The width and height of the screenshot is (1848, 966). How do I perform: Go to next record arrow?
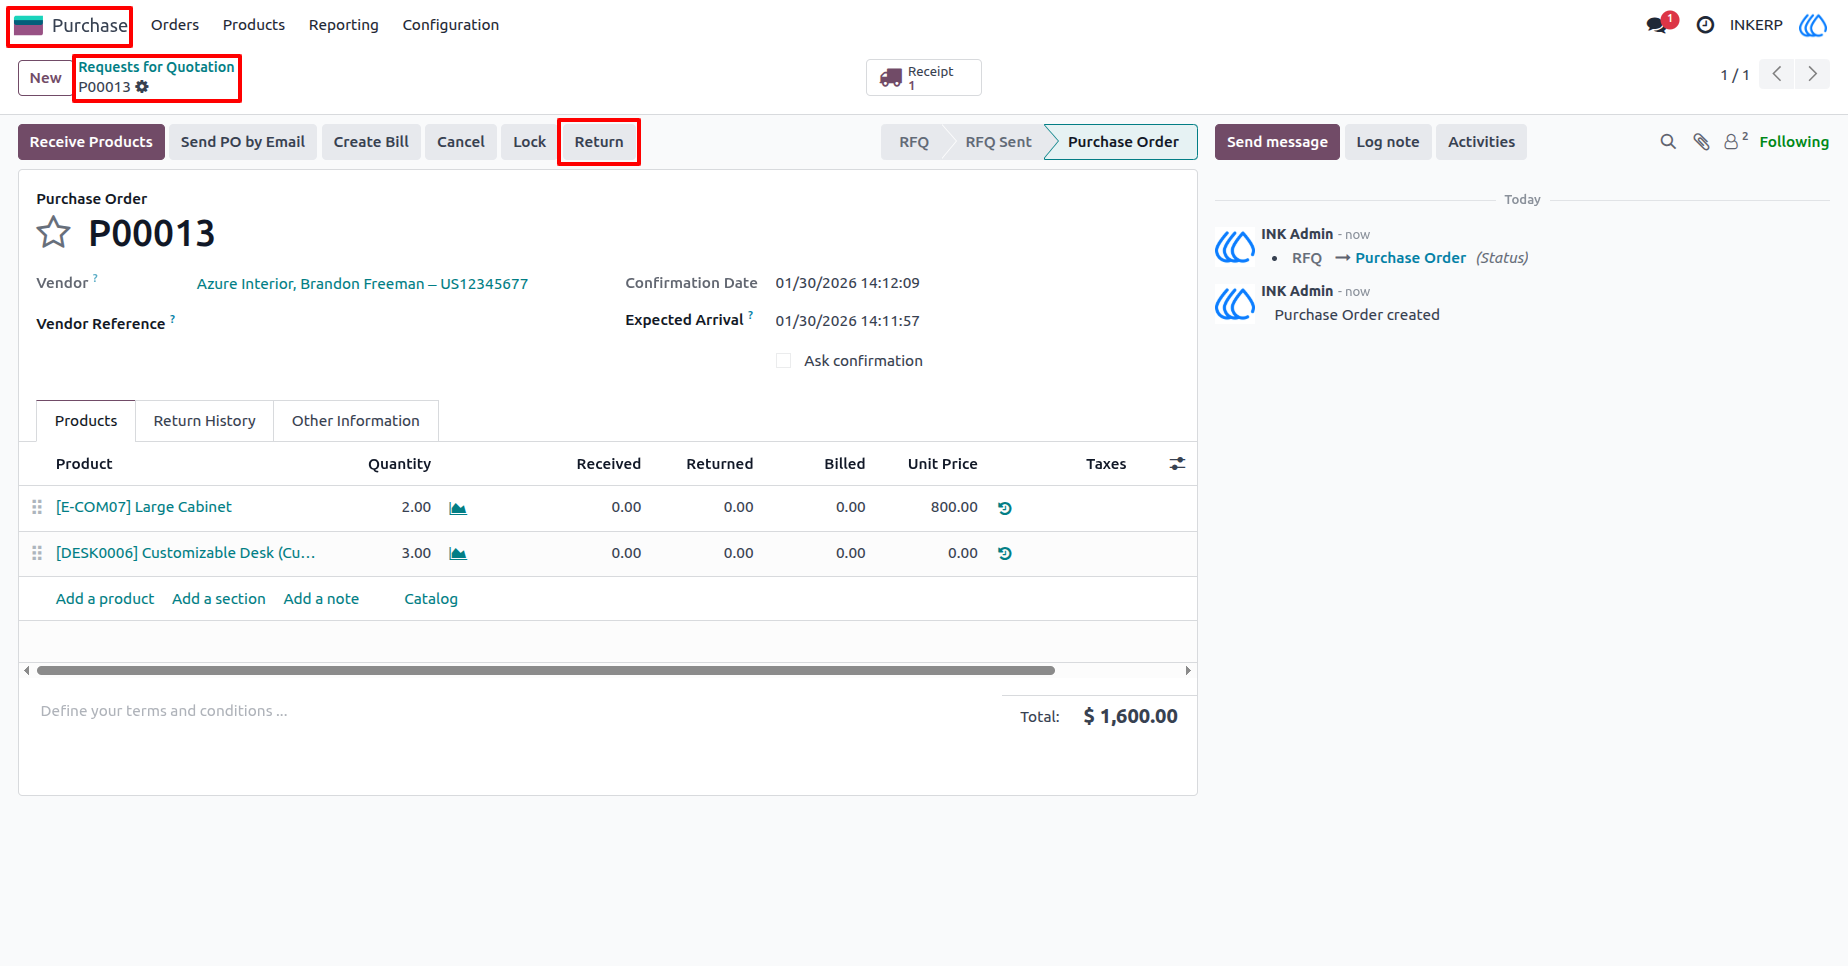tap(1812, 74)
